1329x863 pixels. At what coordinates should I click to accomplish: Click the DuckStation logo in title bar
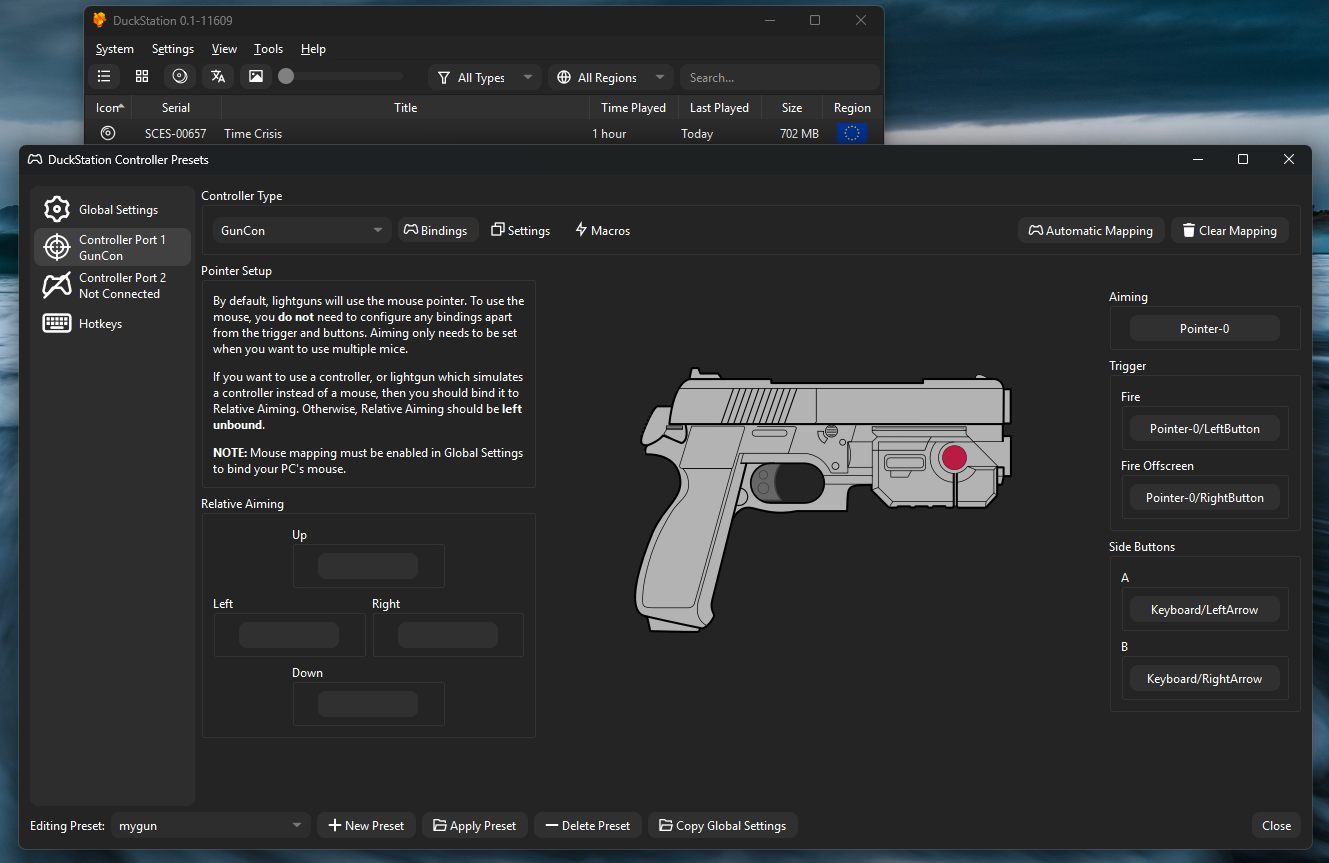click(100, 20)
